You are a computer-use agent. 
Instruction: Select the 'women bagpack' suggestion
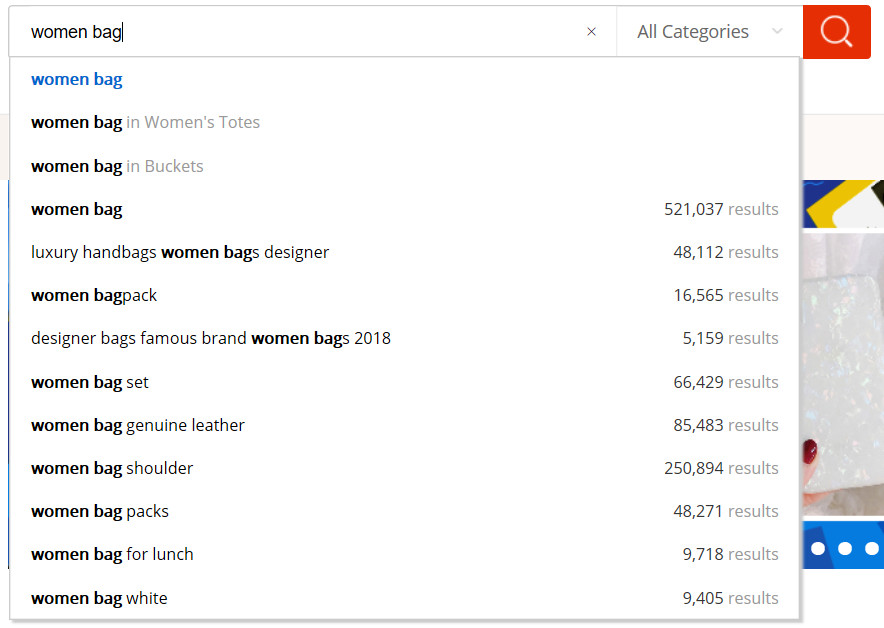(94, 296)
